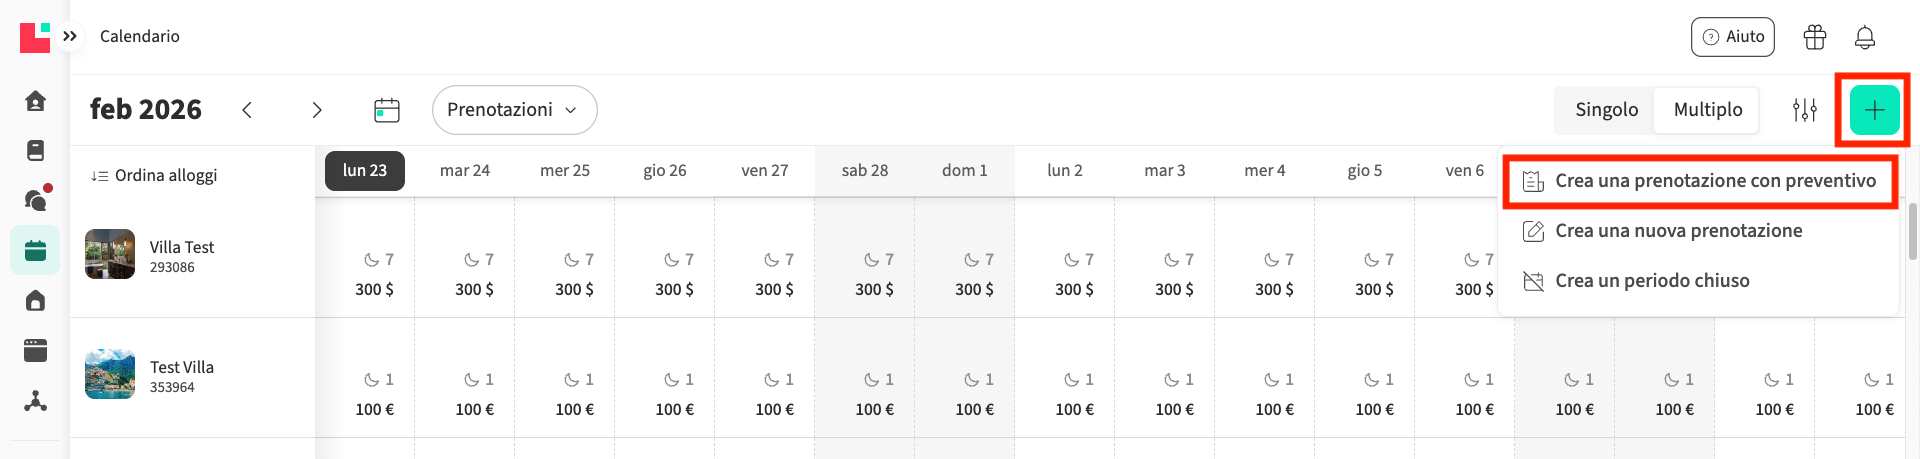Open the Villa Test listing thumbnail

click(110, 254)
